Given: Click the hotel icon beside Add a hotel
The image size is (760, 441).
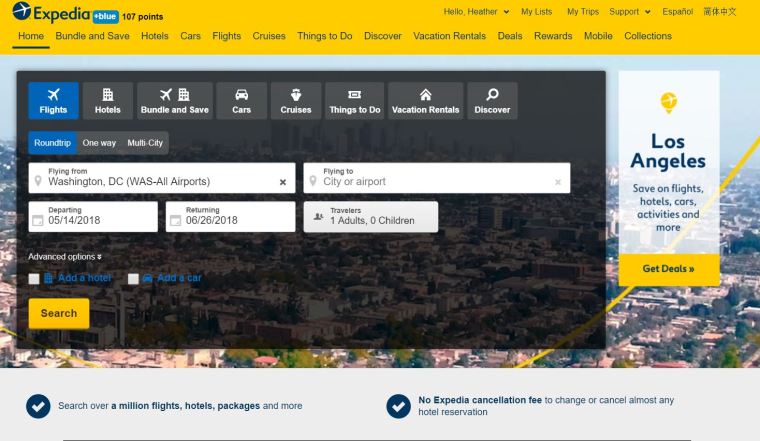Looking at the screenshot, I should 48,278.
